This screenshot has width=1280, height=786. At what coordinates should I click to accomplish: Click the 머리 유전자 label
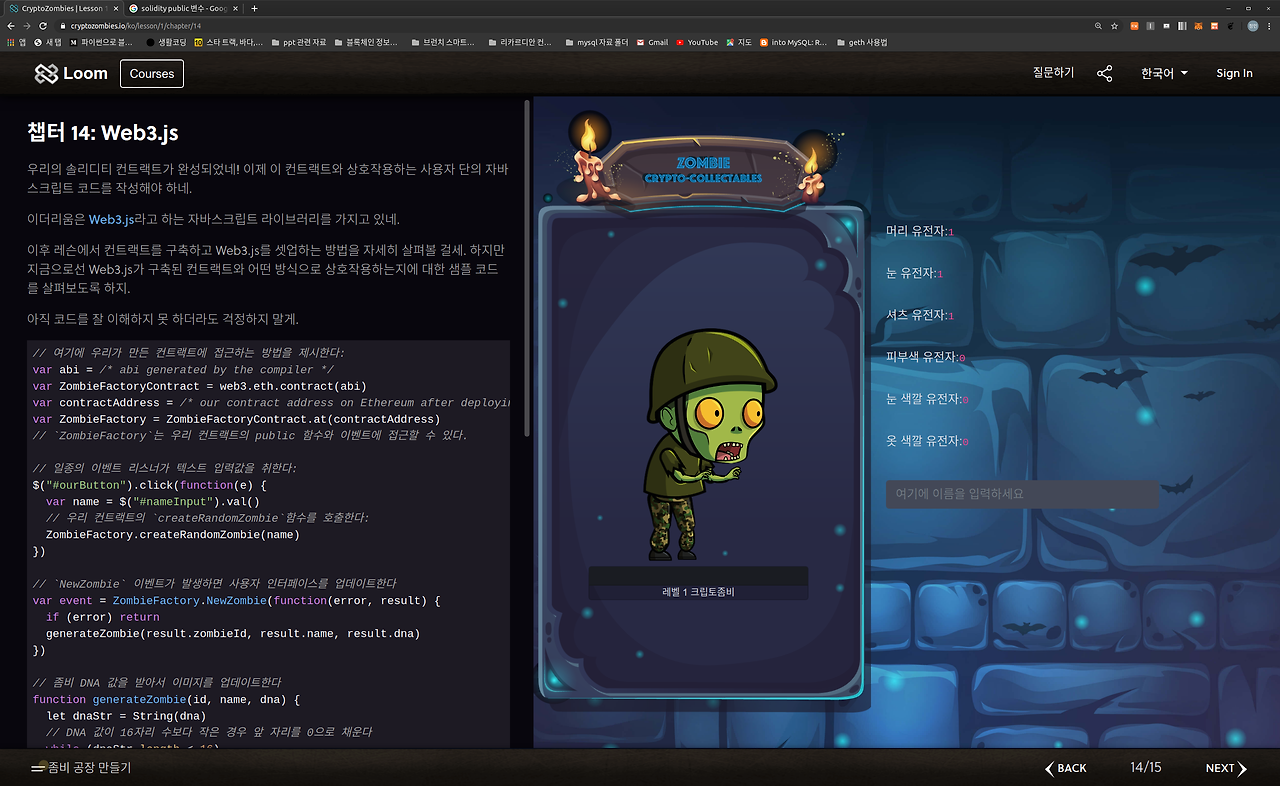[916, 231]
